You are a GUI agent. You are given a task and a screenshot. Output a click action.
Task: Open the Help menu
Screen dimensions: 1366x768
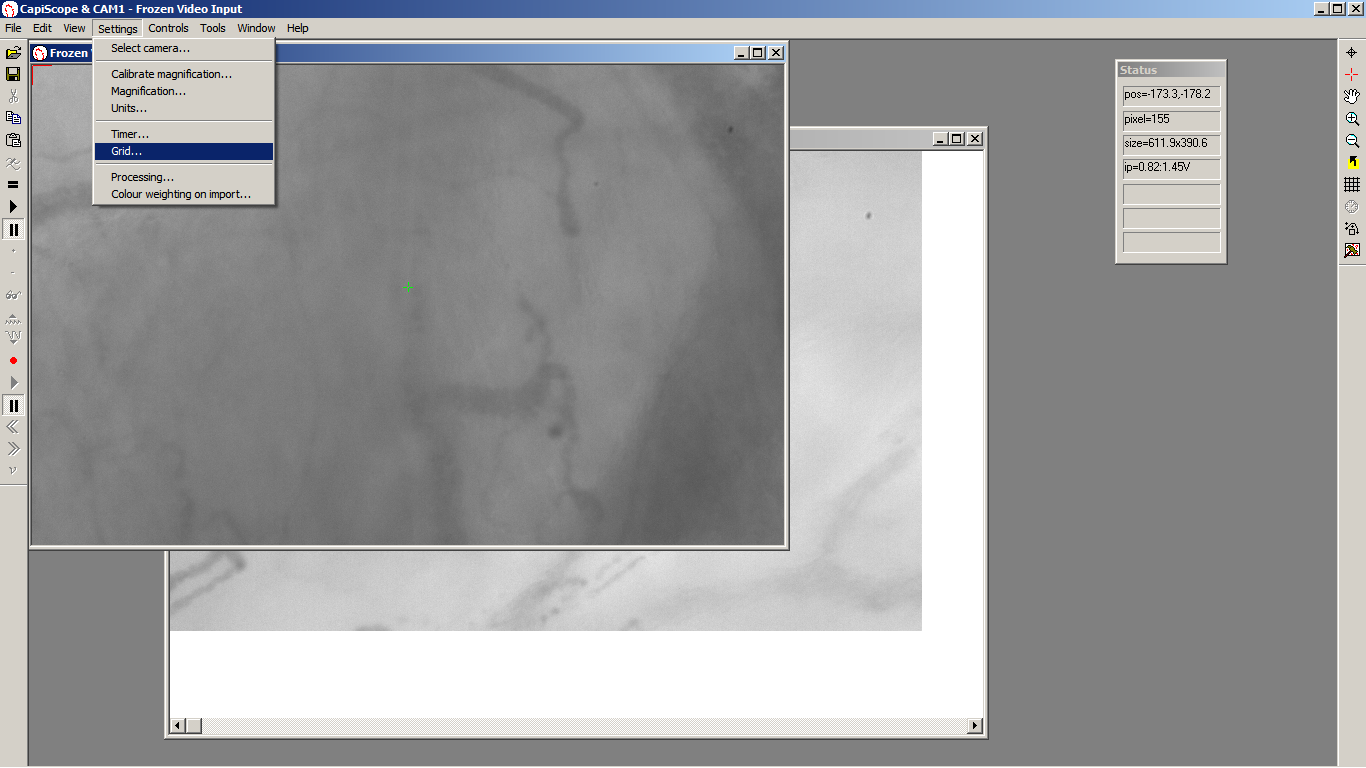pyautogui.click(x=298, y=28)
